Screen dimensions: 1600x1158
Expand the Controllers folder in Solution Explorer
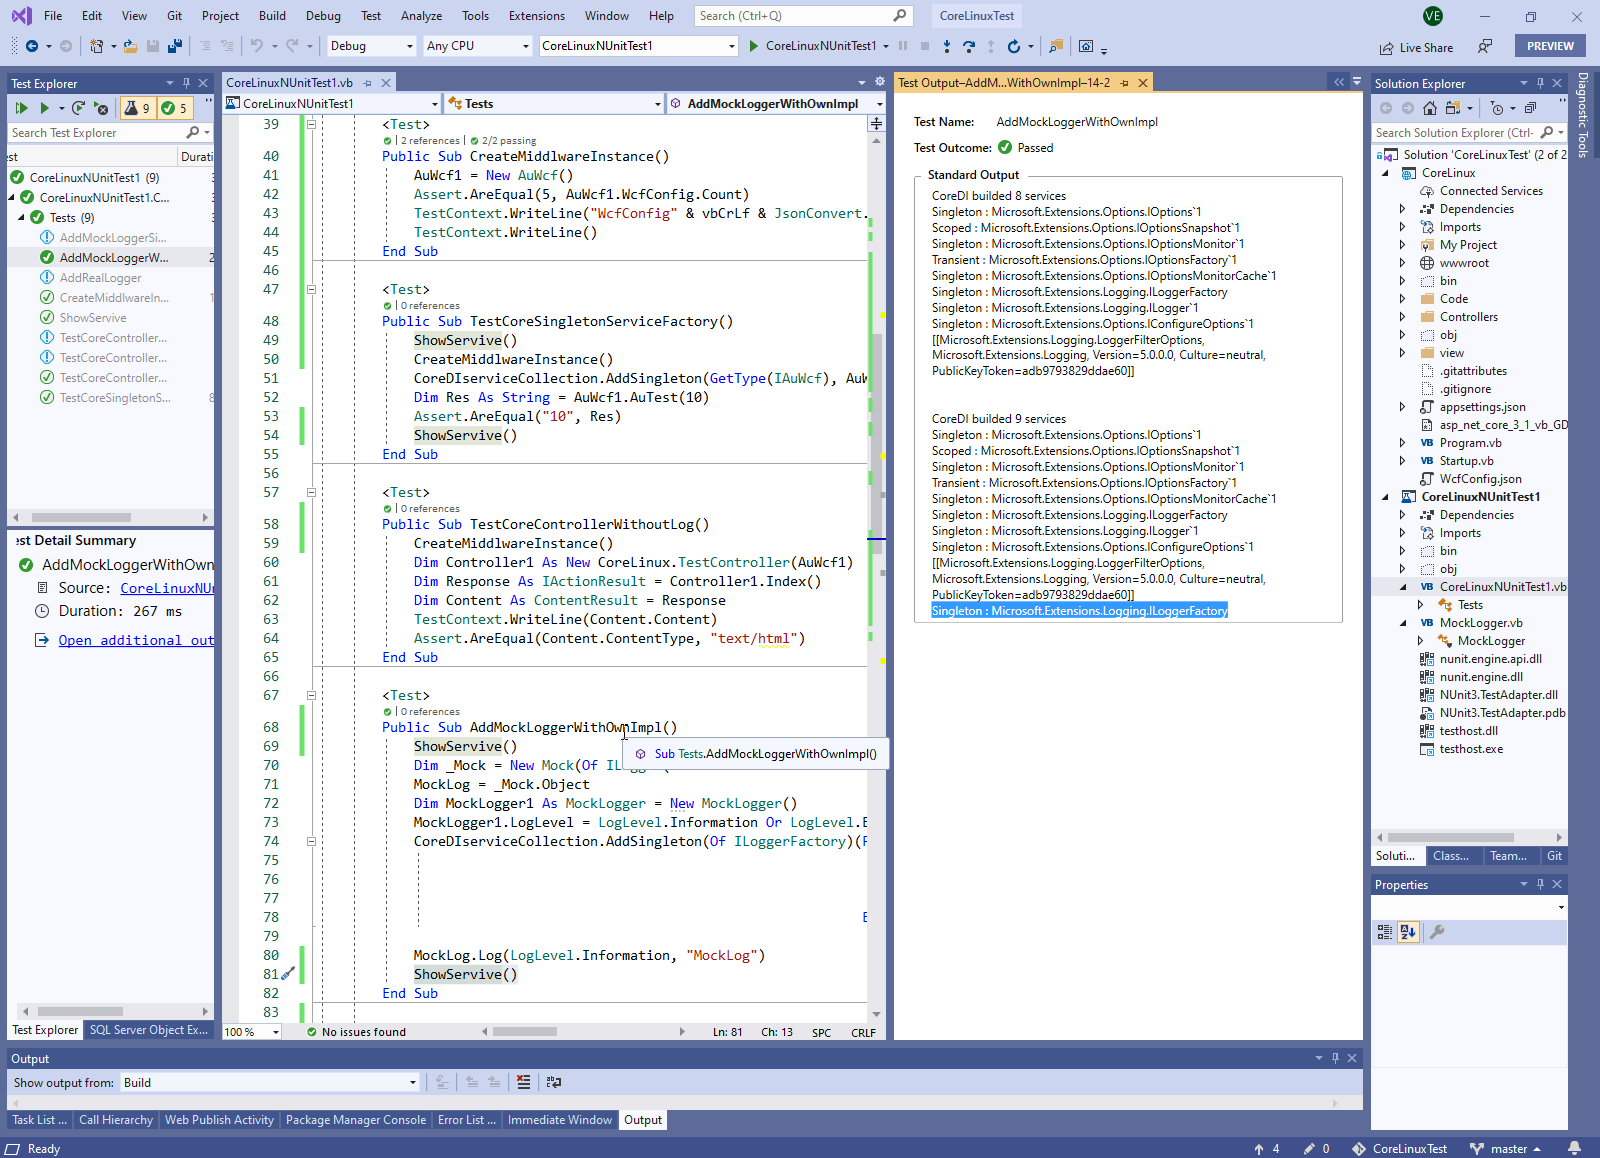1402,317
